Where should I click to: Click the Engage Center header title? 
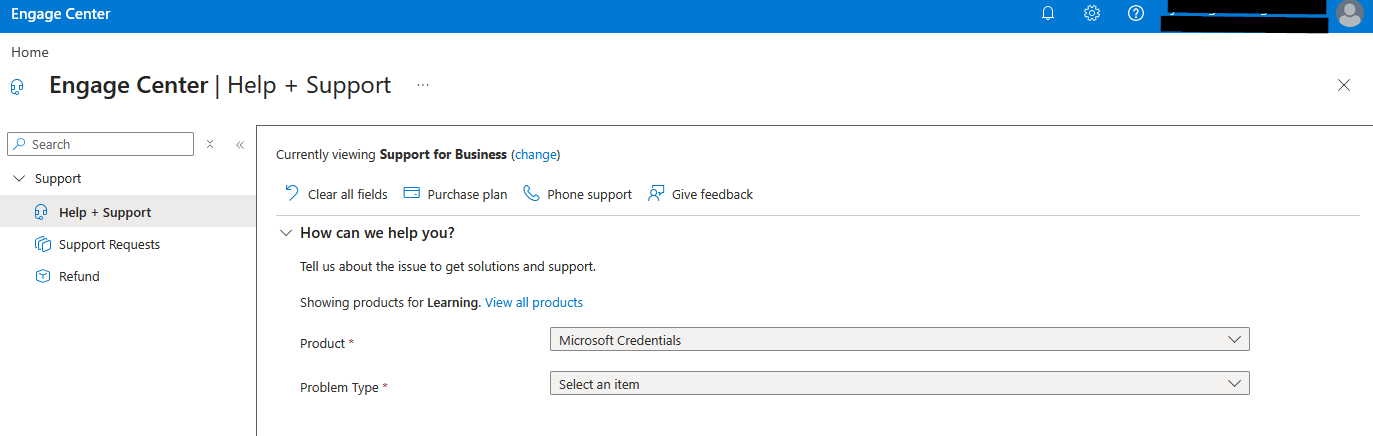tap(61, 14)
